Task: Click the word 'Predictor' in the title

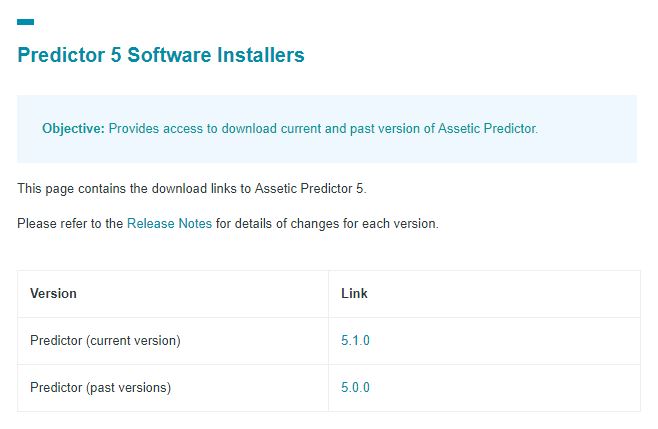Action: (61, 55)
